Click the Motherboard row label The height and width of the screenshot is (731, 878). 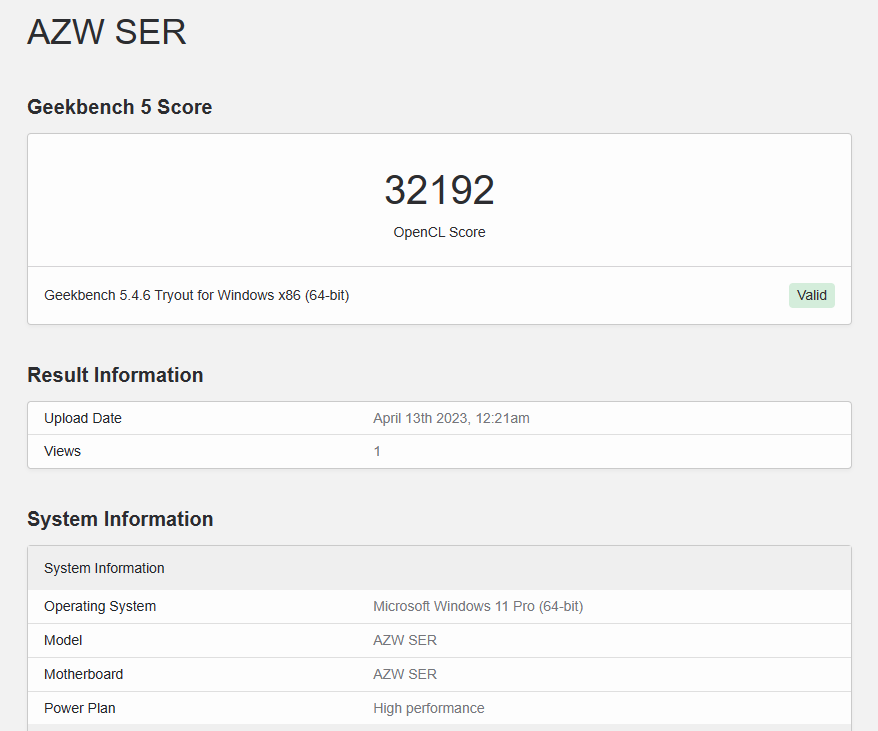83,674
